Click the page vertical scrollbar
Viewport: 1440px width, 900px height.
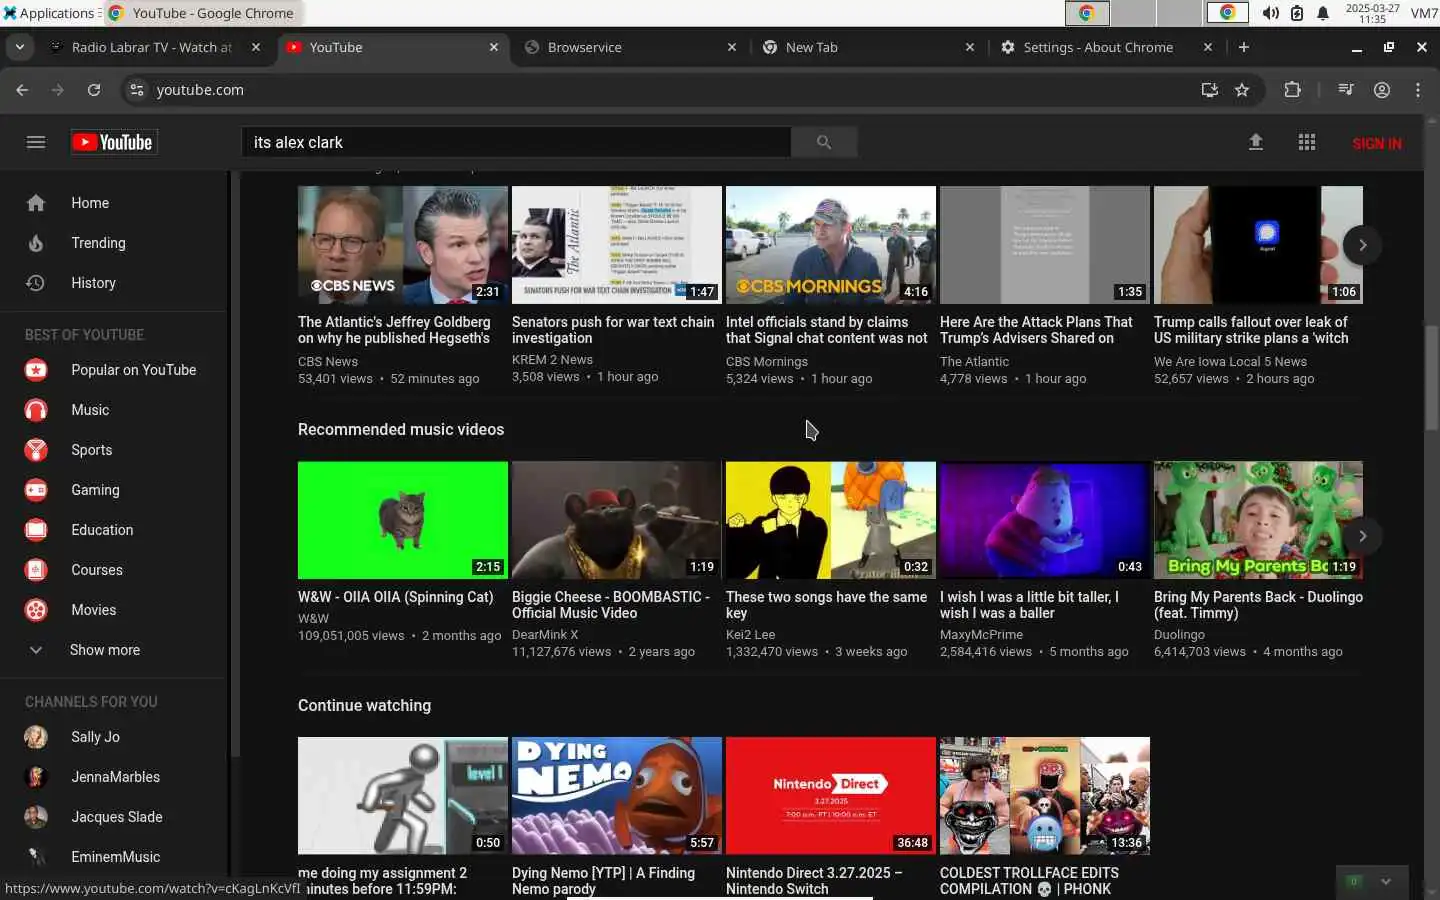click(x=1431, y=378)
